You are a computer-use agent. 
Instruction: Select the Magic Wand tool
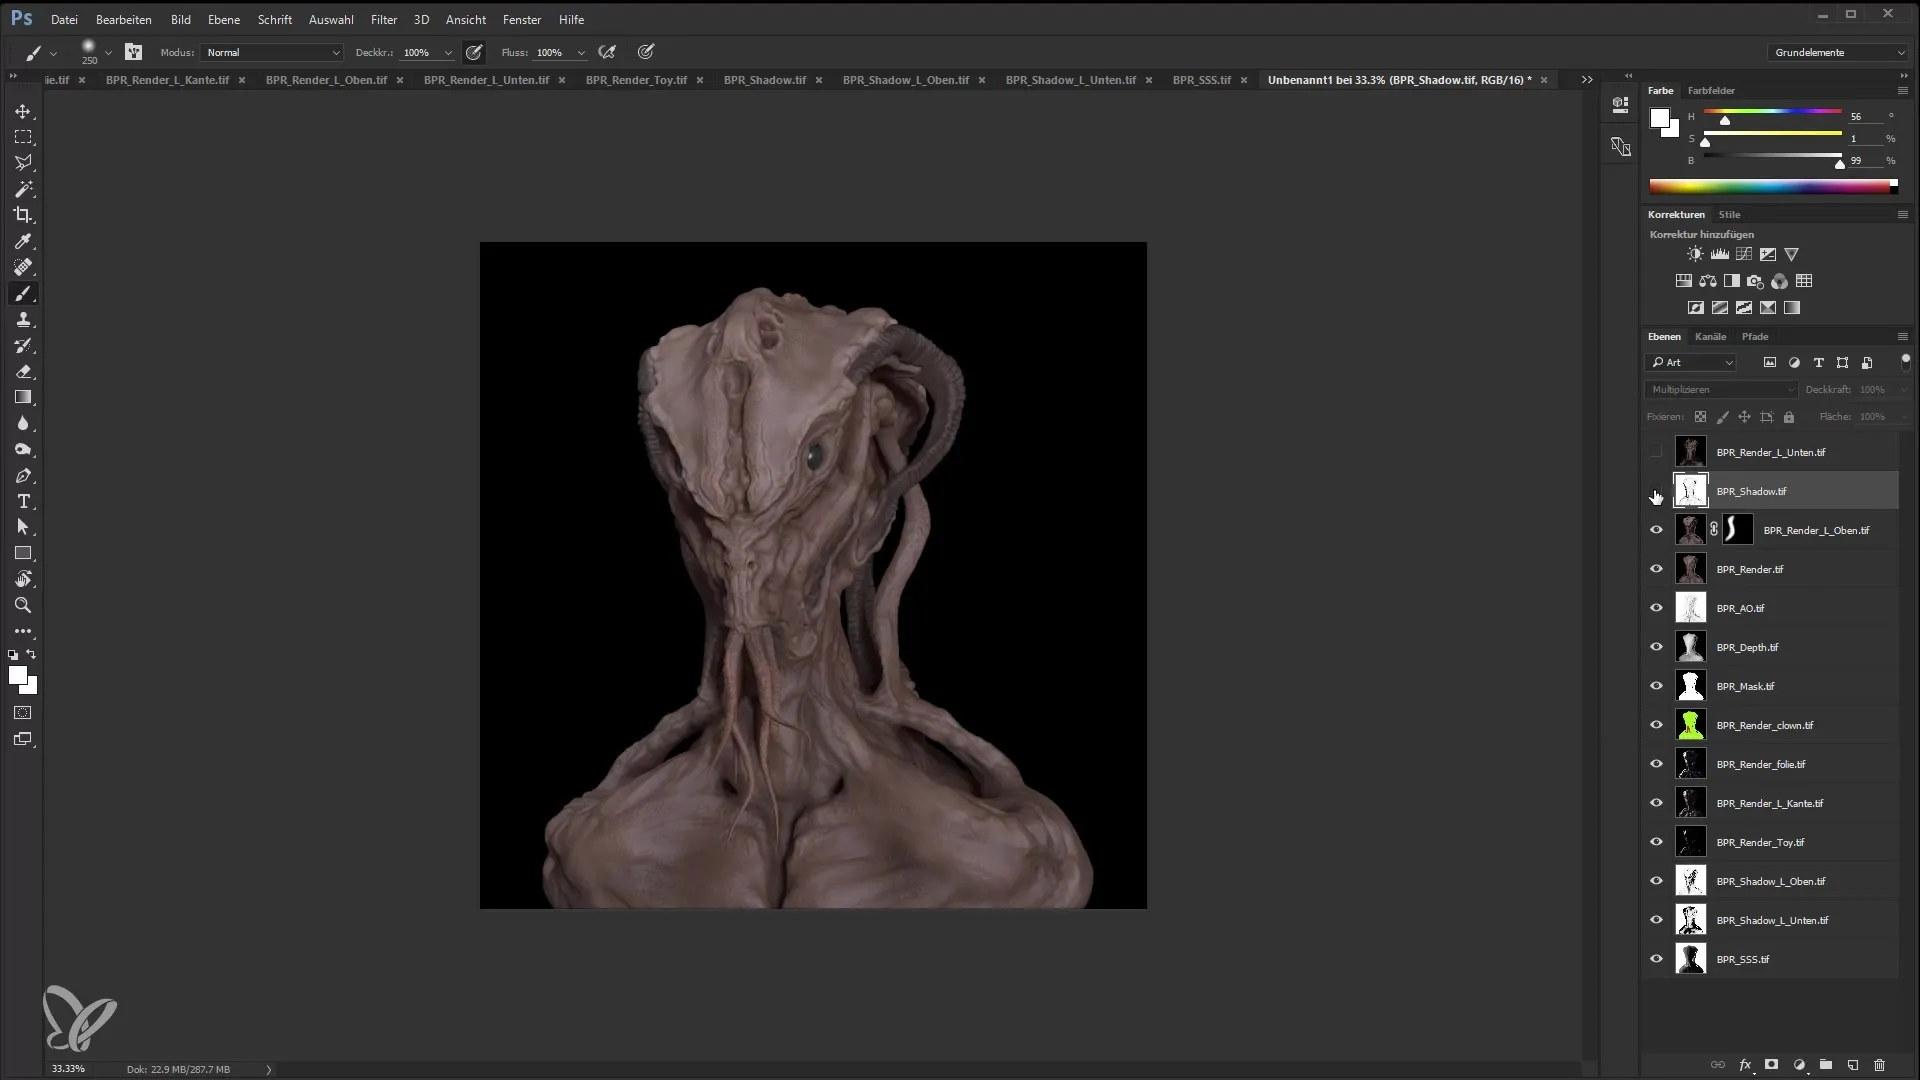click(23, 189)
